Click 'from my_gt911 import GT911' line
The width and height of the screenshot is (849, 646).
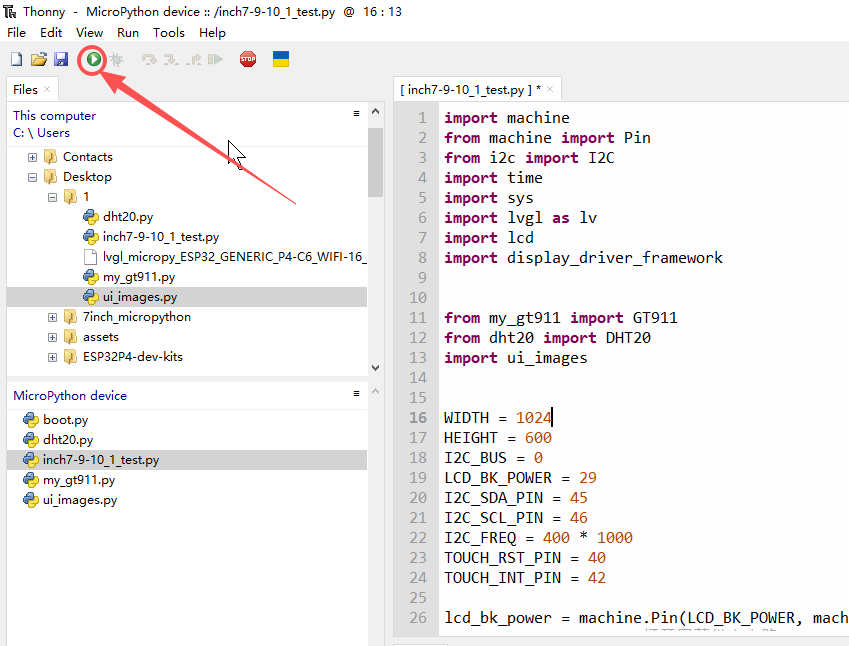tap(560, 318)
